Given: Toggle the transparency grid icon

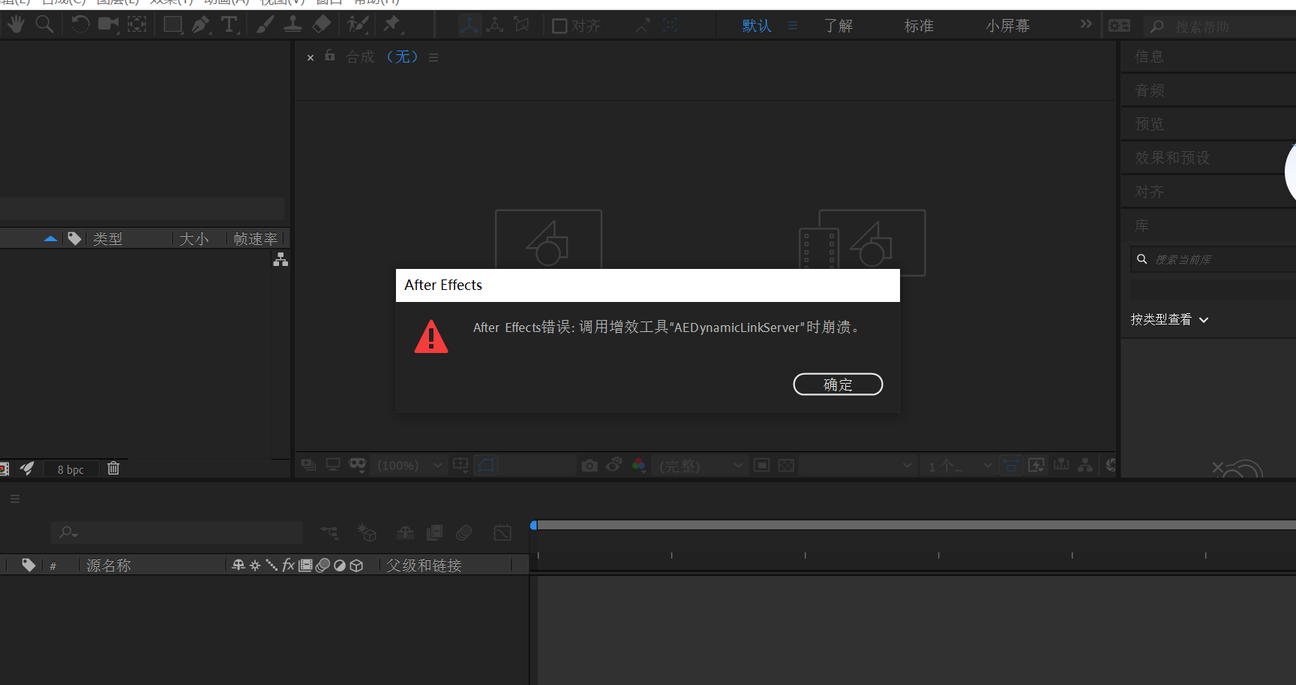Looking at the screenshot, I should 786,465.
